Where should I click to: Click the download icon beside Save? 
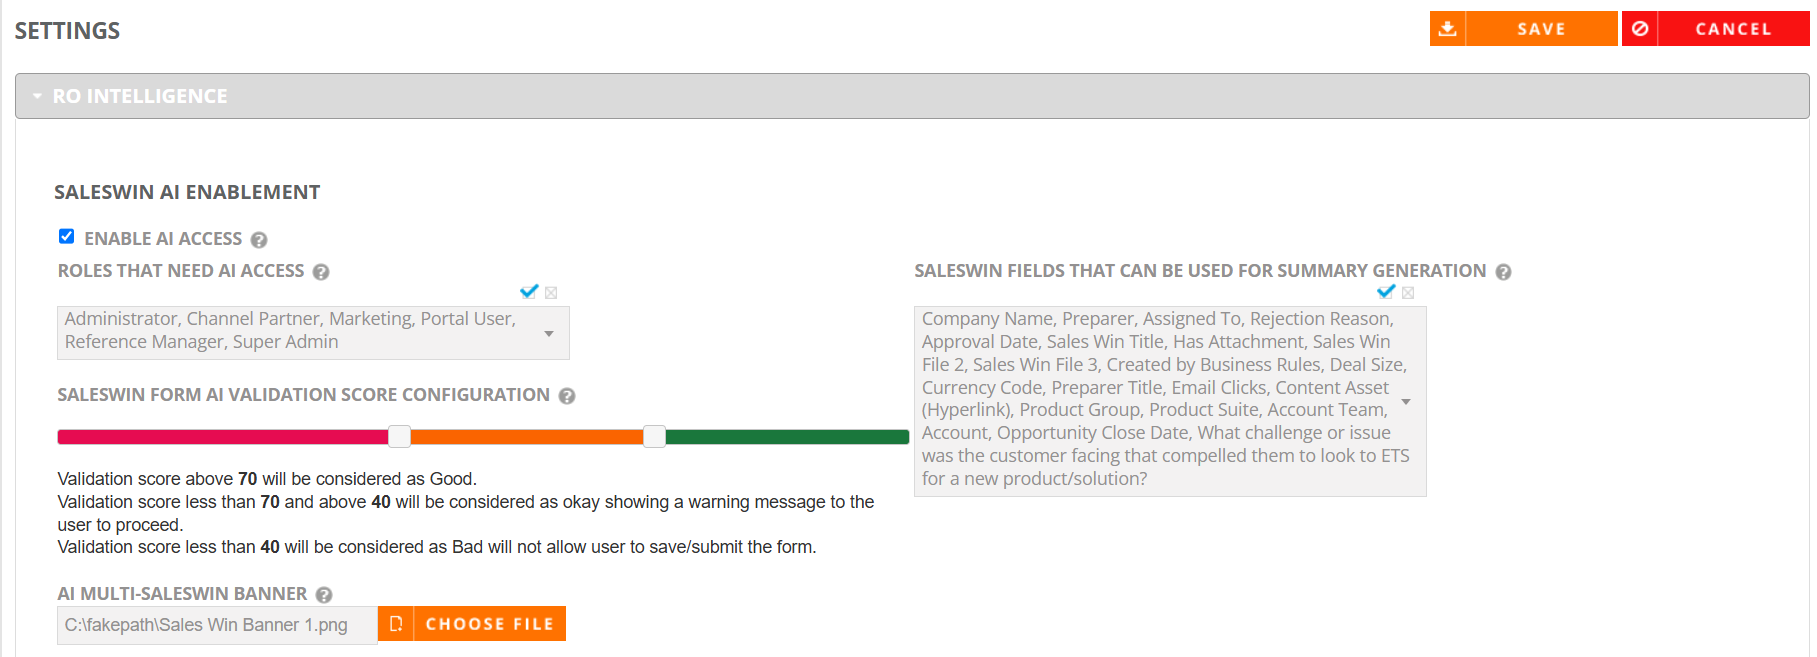1447,29
